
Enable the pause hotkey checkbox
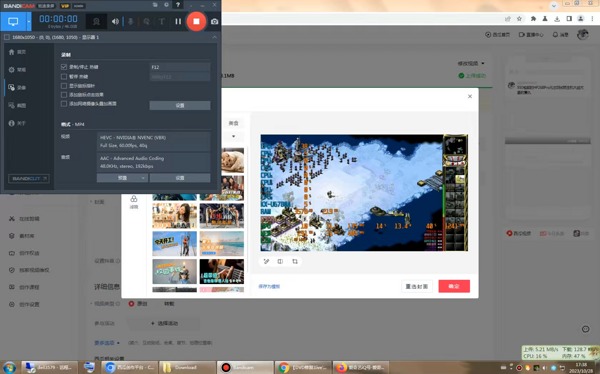(64, 77)
